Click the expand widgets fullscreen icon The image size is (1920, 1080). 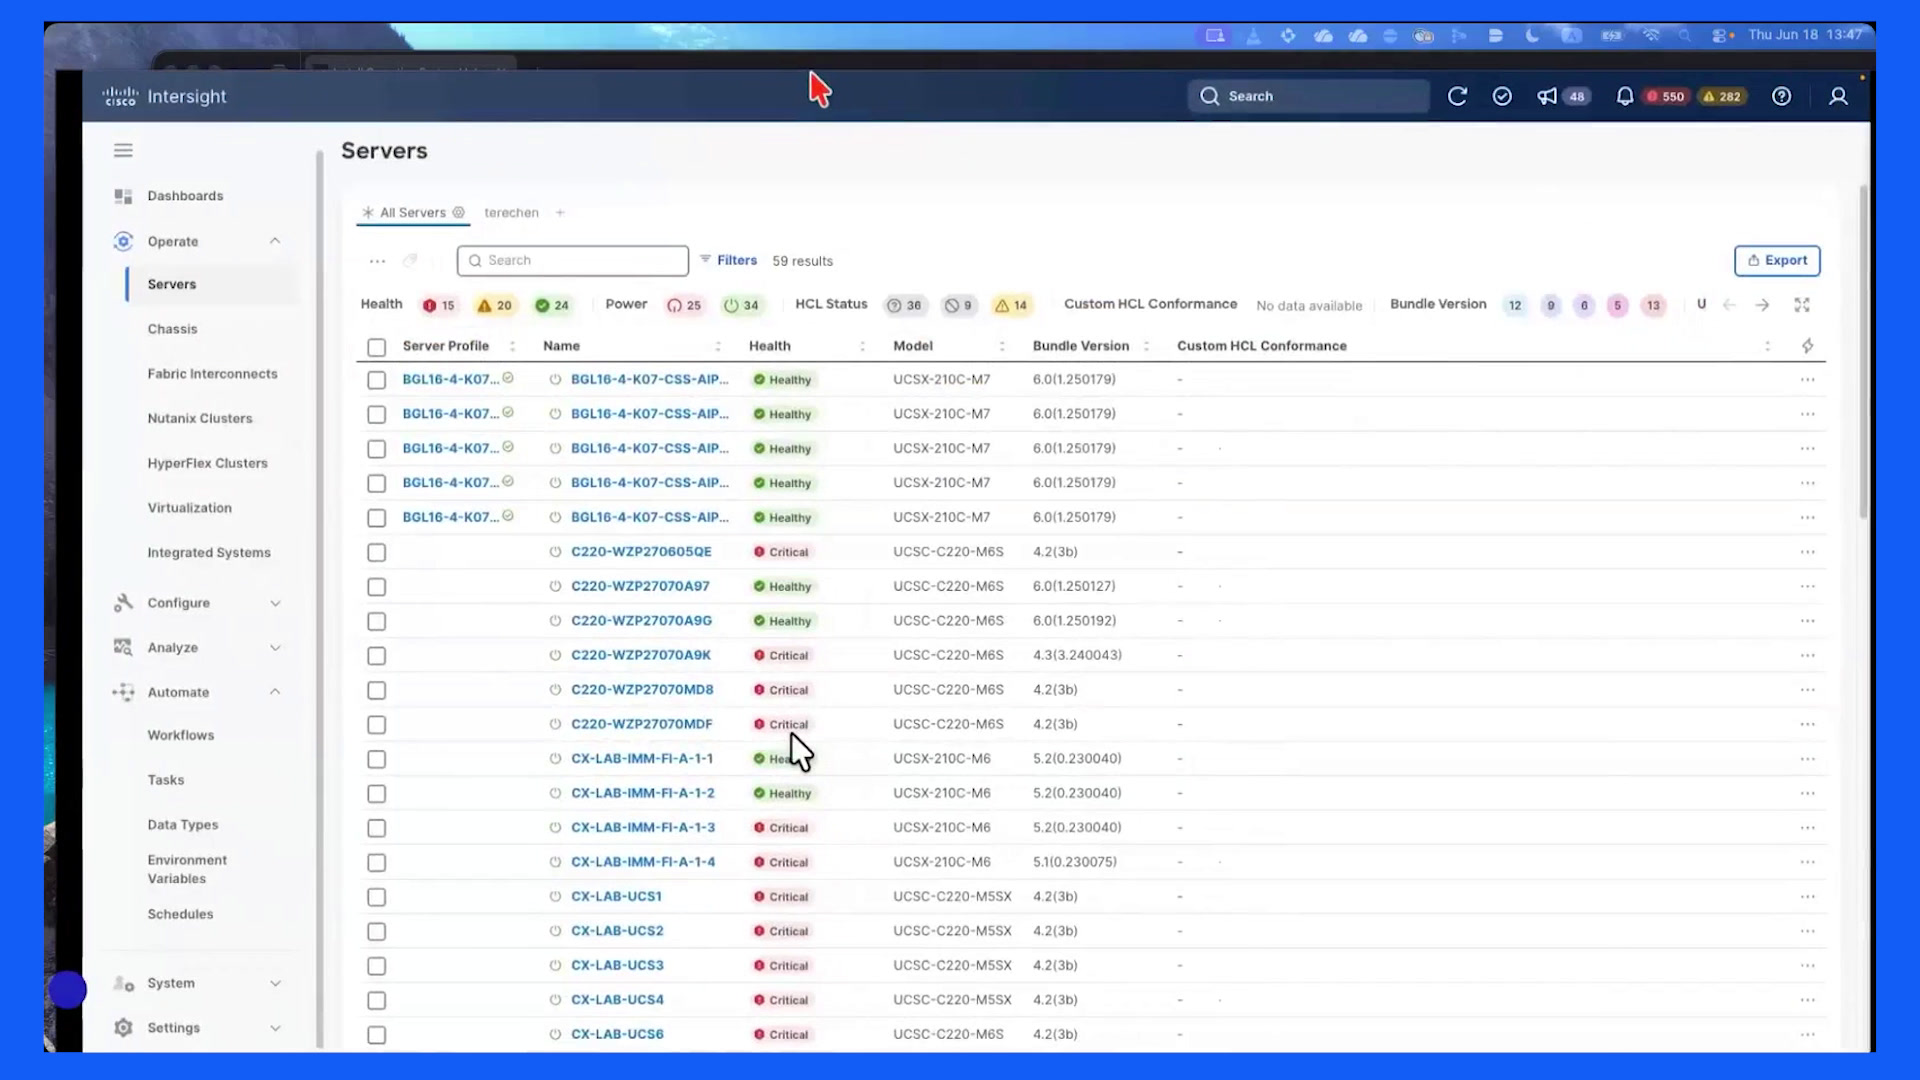(1802, 305)
